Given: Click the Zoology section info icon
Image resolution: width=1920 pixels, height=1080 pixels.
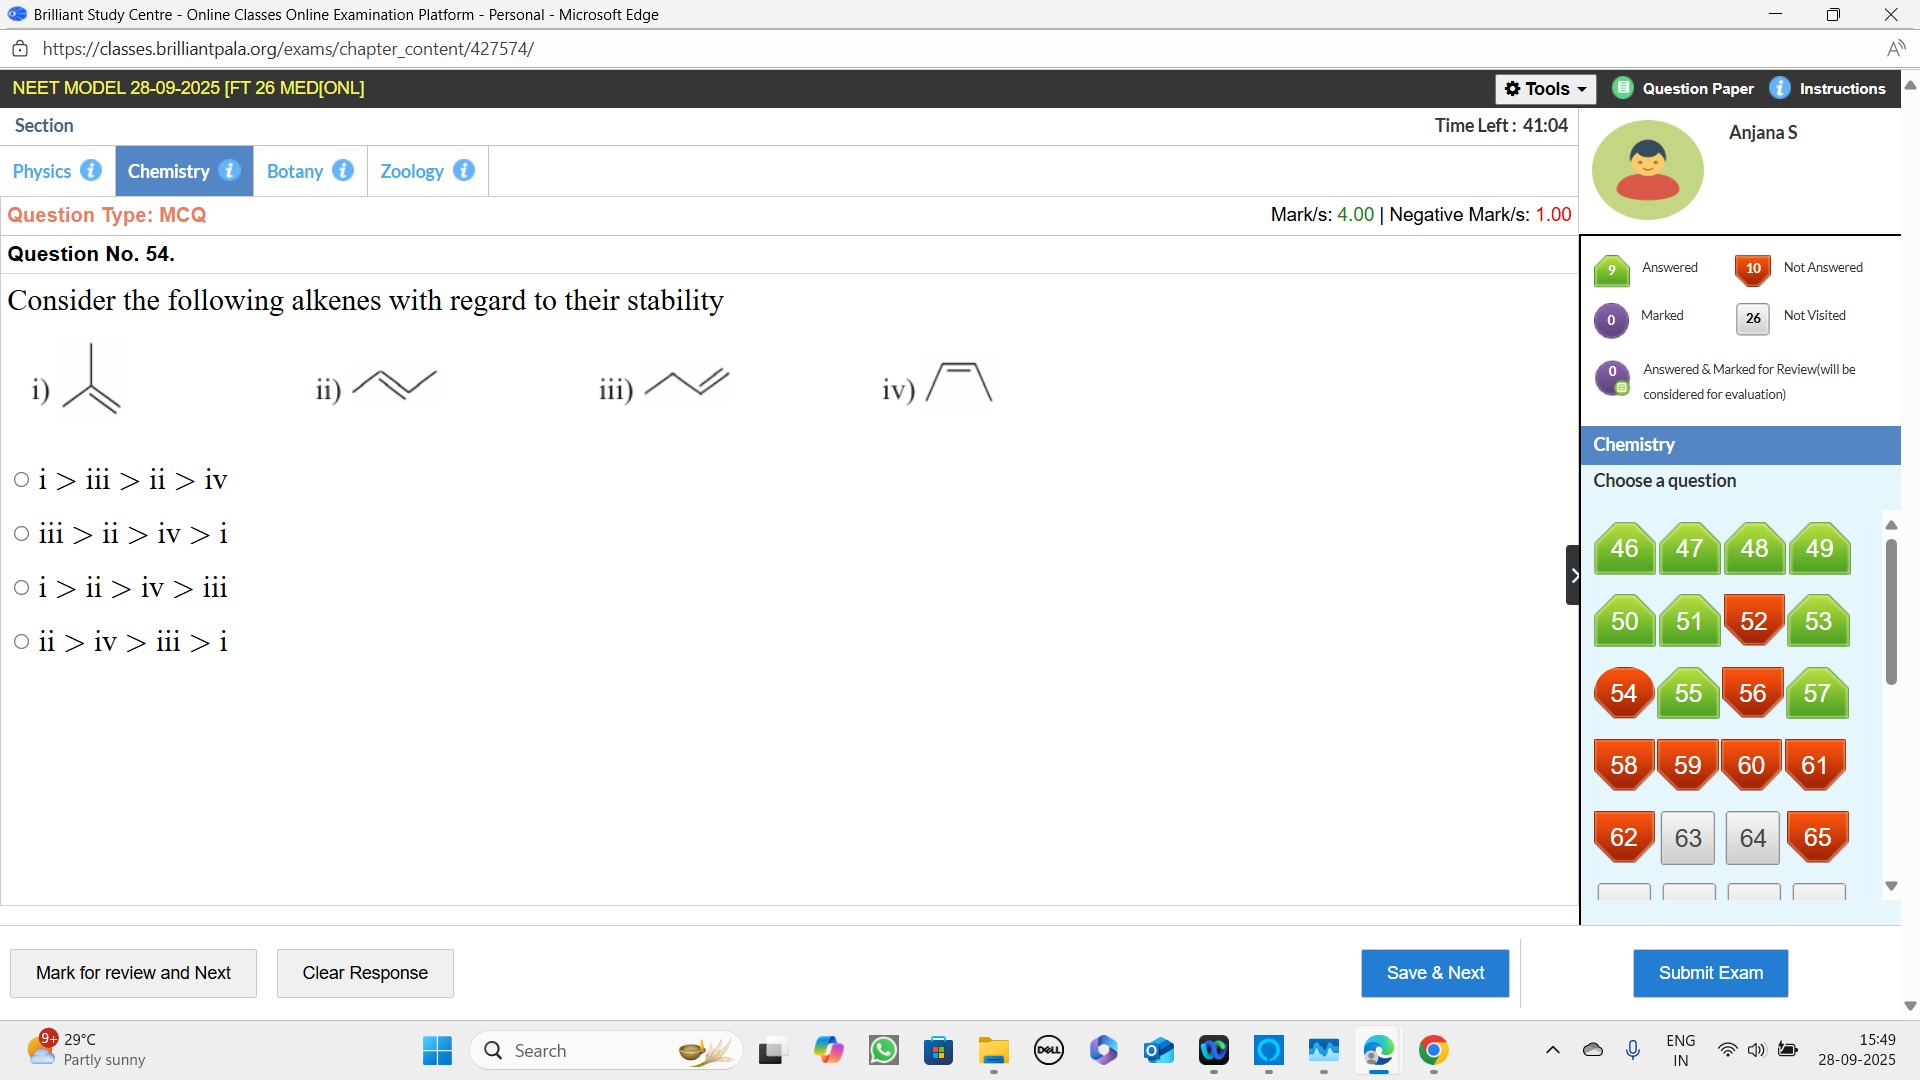Looking at the screenshot, I should pos(464,170).
